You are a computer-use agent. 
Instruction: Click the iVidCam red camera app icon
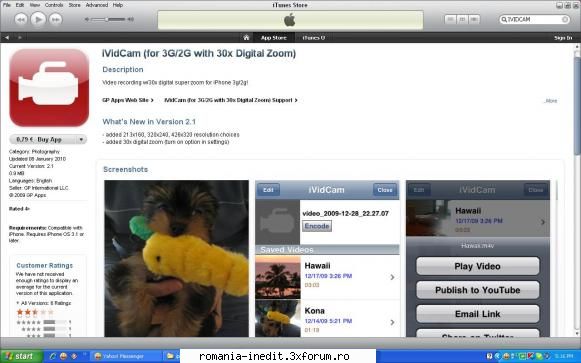coord(49,87)
